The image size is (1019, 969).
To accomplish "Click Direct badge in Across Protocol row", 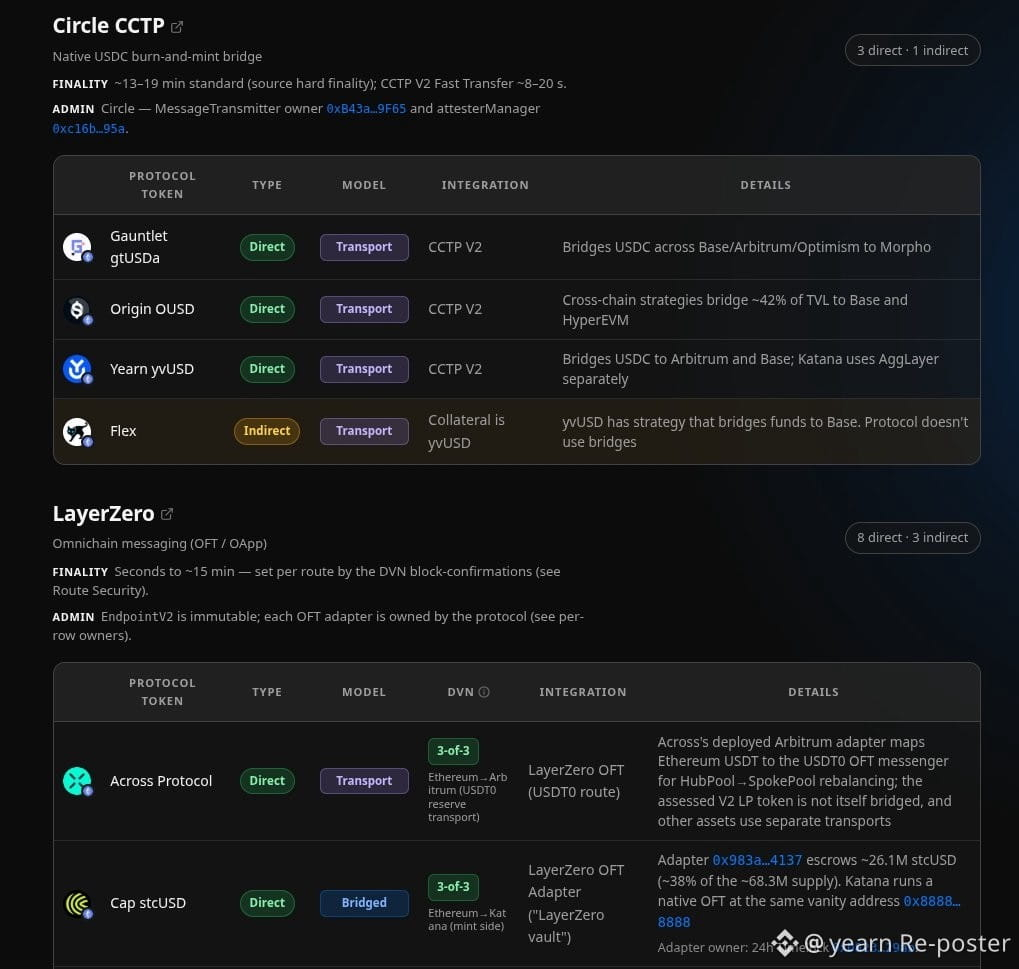I will (267, 781).
